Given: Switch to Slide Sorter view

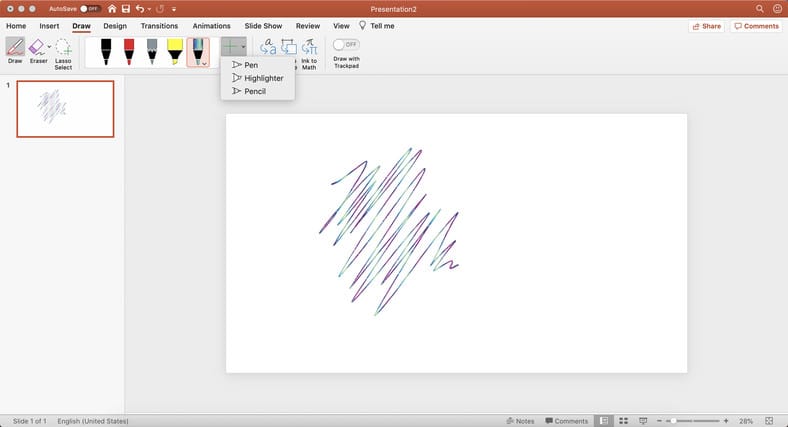Looking at the screenshot, I should (624, 421).
